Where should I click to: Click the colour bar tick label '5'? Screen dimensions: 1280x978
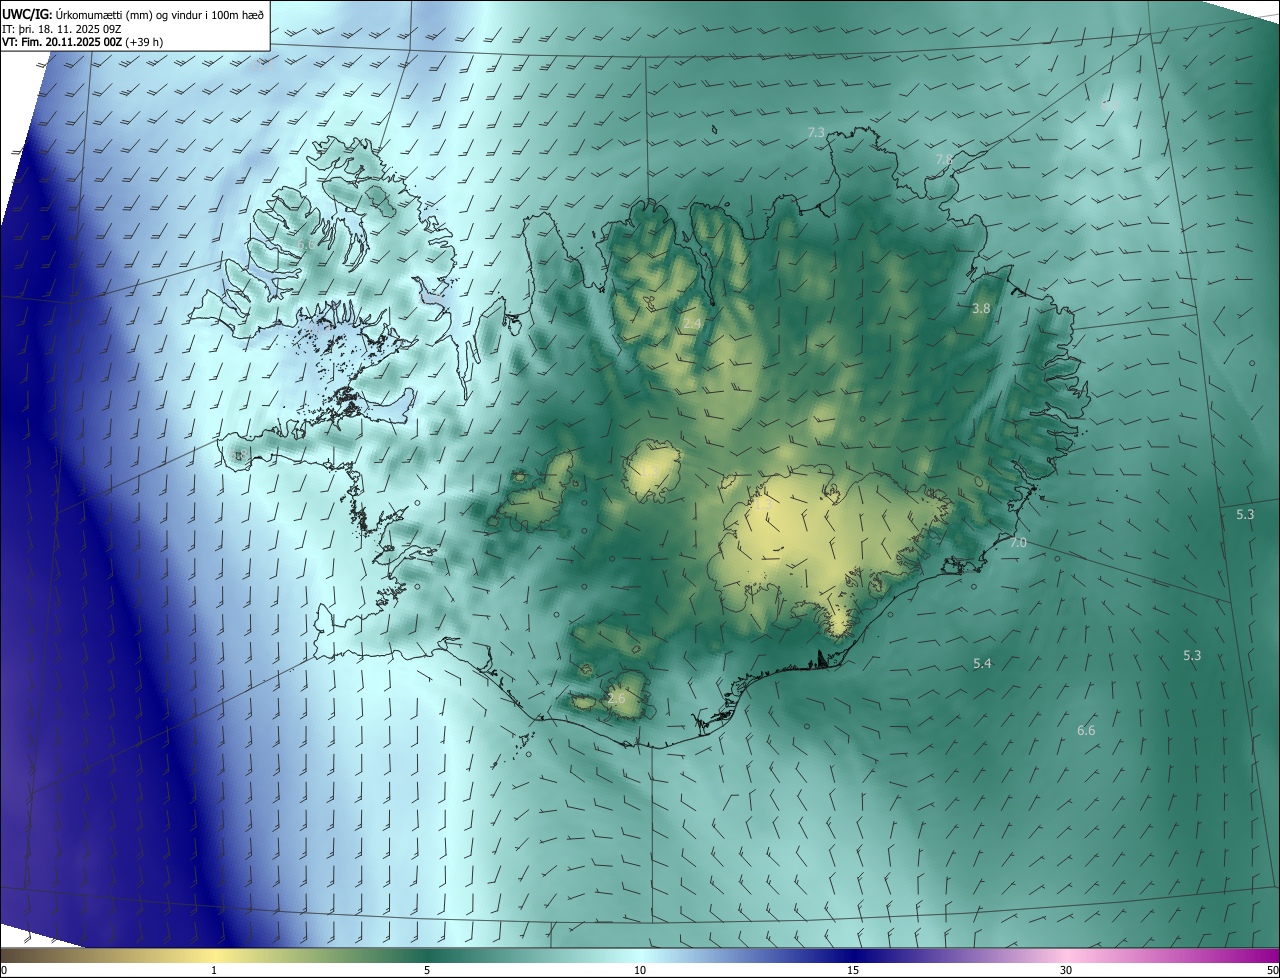(427, 971)
